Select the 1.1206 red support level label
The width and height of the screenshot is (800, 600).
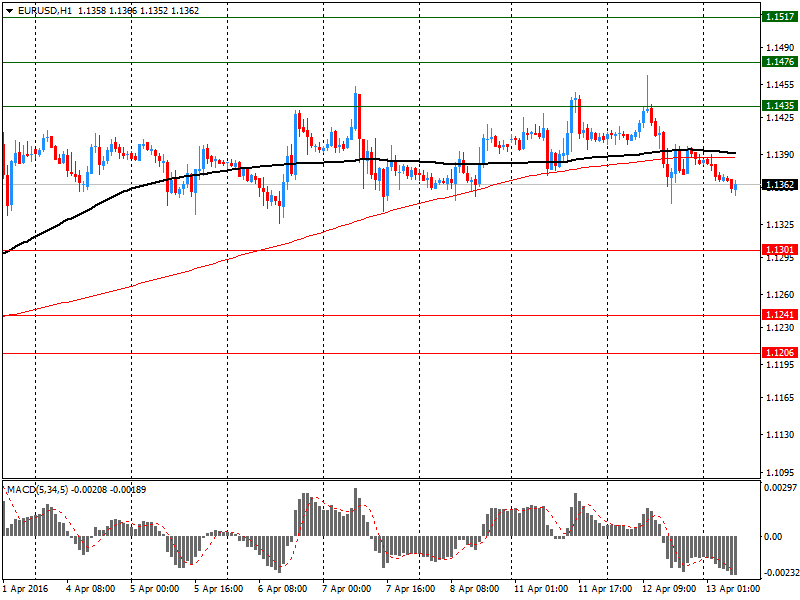pyautogui.click(x=780, y=353)
